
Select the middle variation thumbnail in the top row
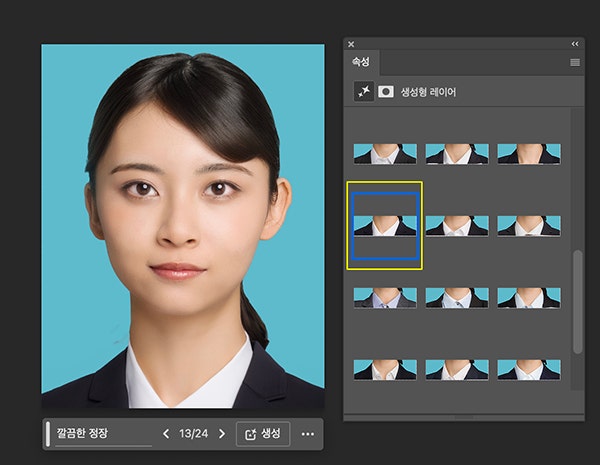[x=457, y=154]
